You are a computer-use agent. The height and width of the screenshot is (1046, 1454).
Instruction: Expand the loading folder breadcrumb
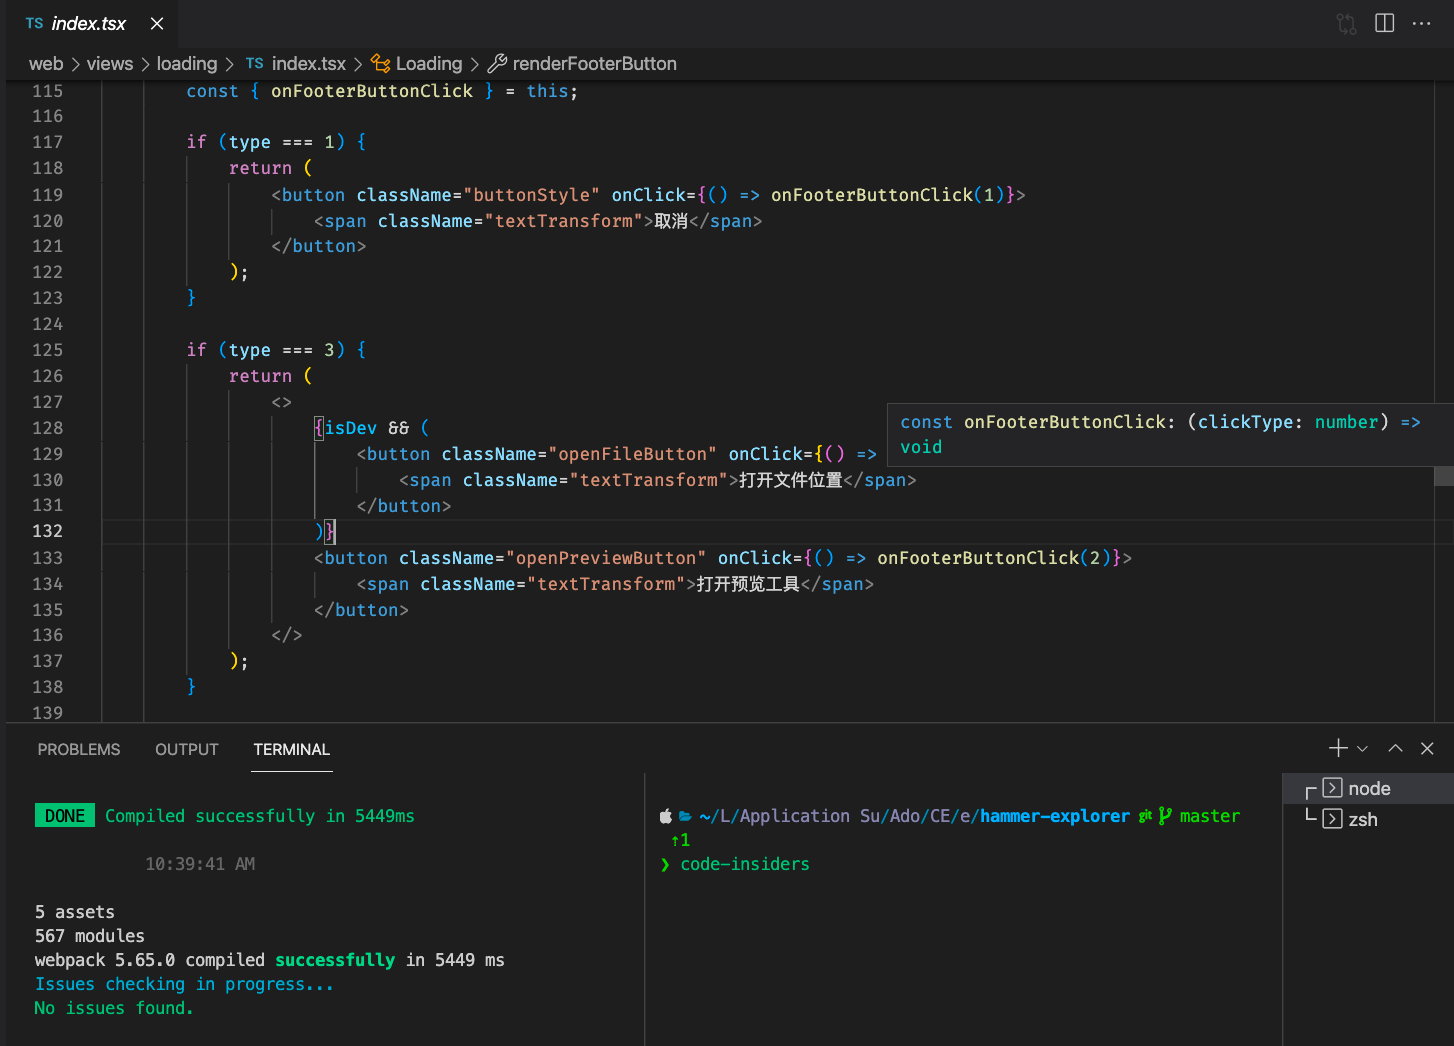click(x=187, y=63)
